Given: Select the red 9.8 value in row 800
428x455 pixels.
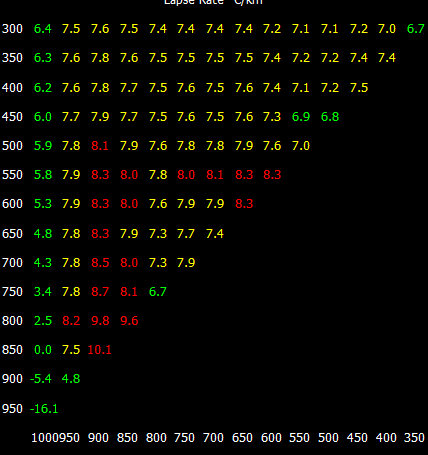Looking at the screenshot, I should pos(100,321).
